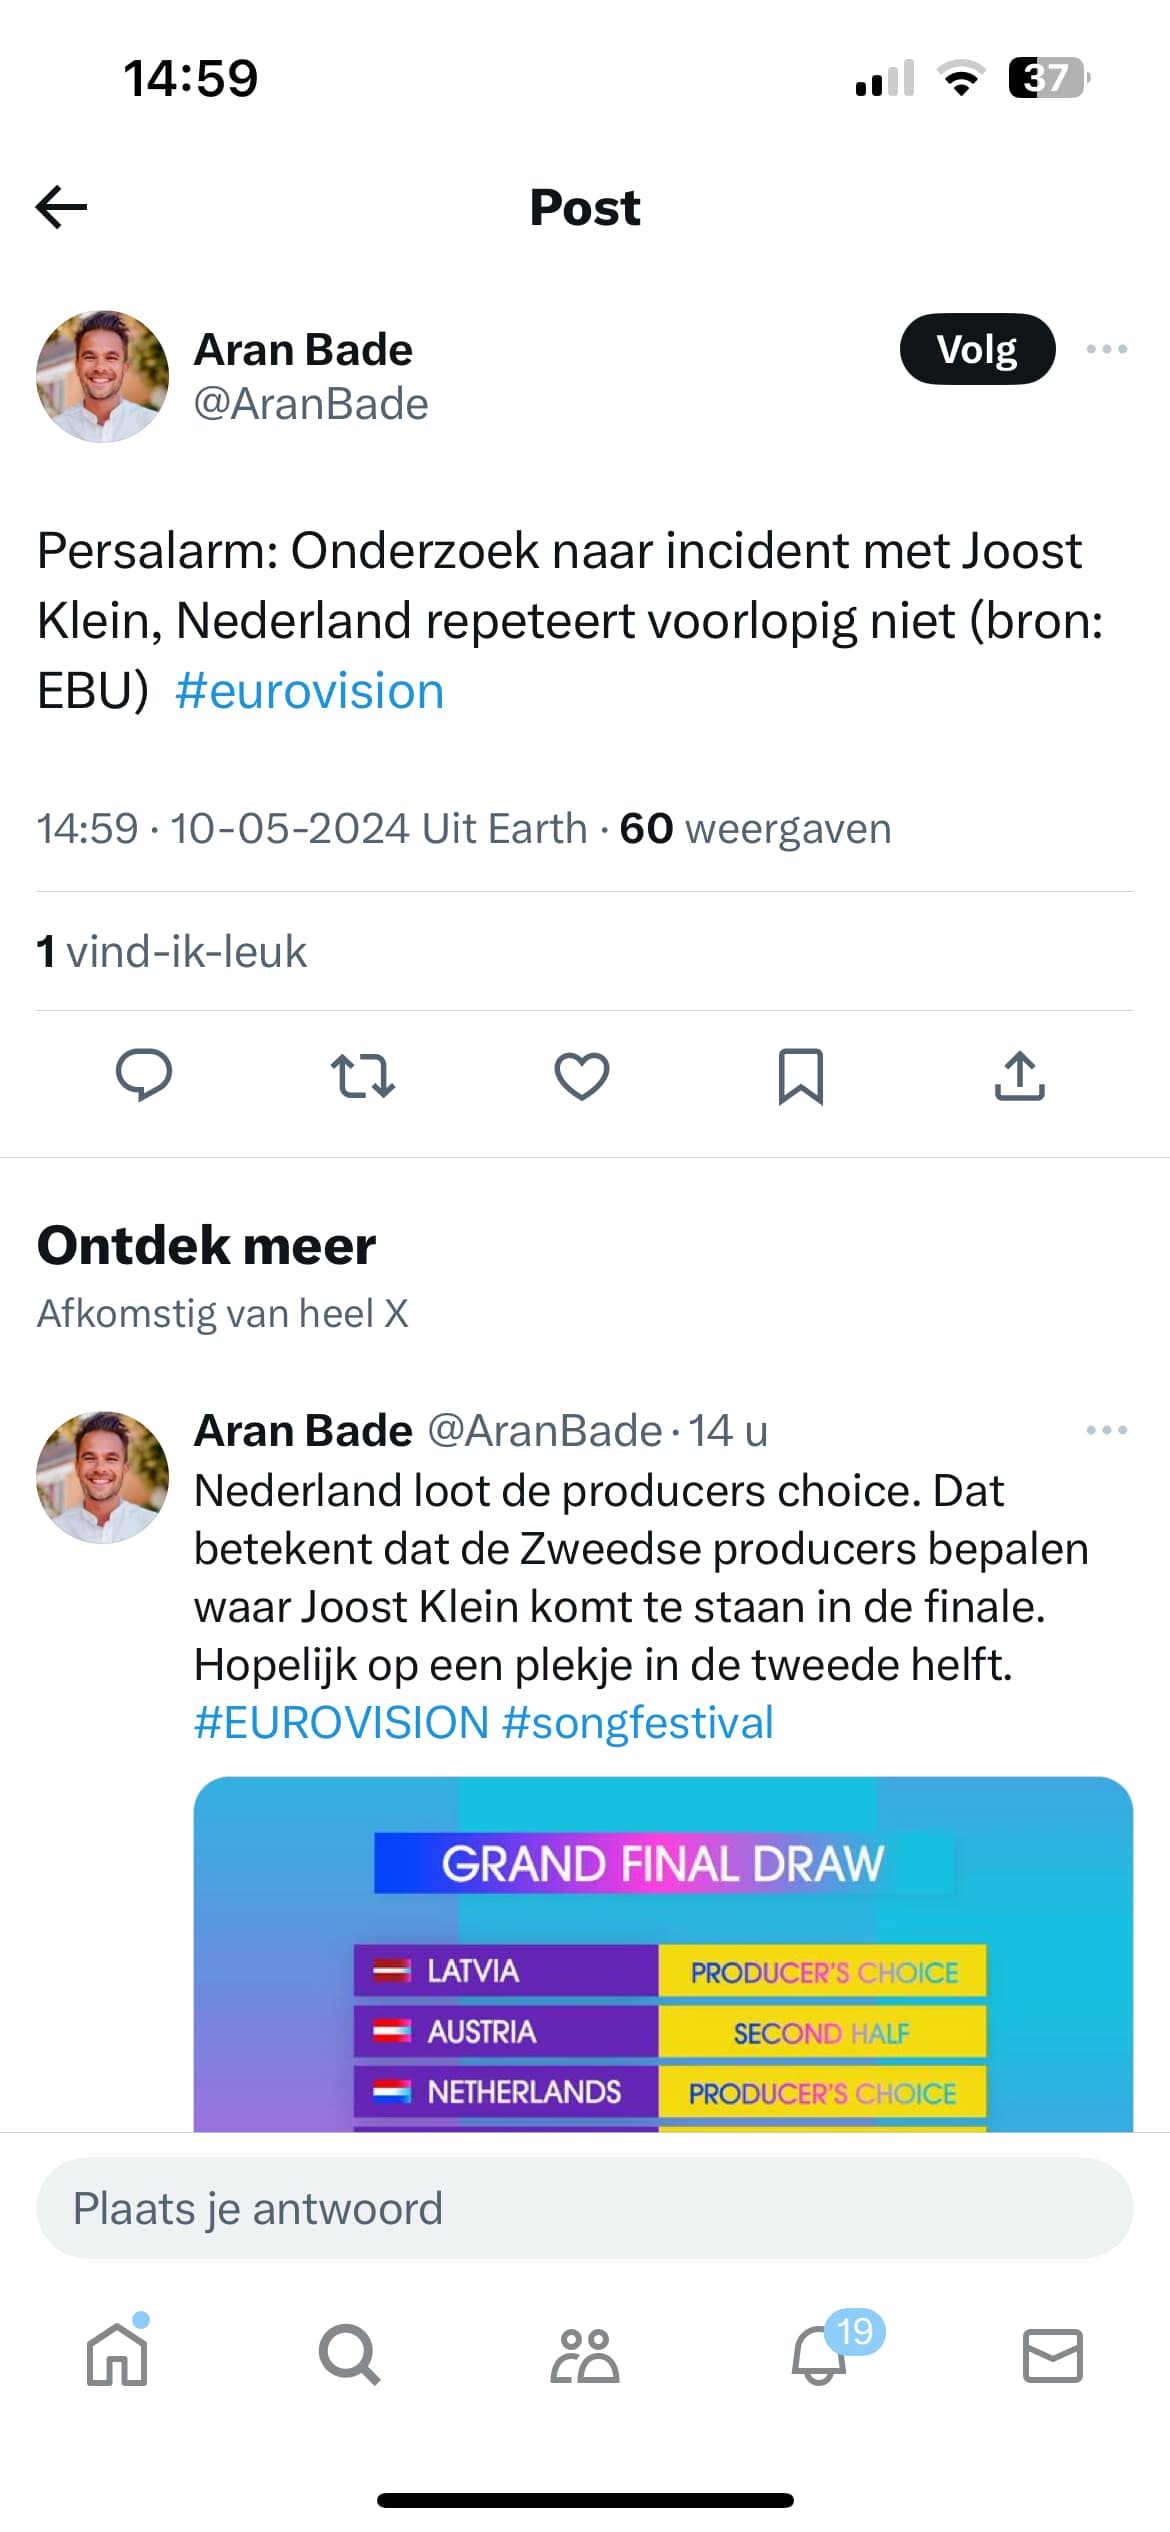The height and width of the screenshot is (2532, 1170).
Task: Tap the #eurovision hashtag link
Action: click(310, 691)
